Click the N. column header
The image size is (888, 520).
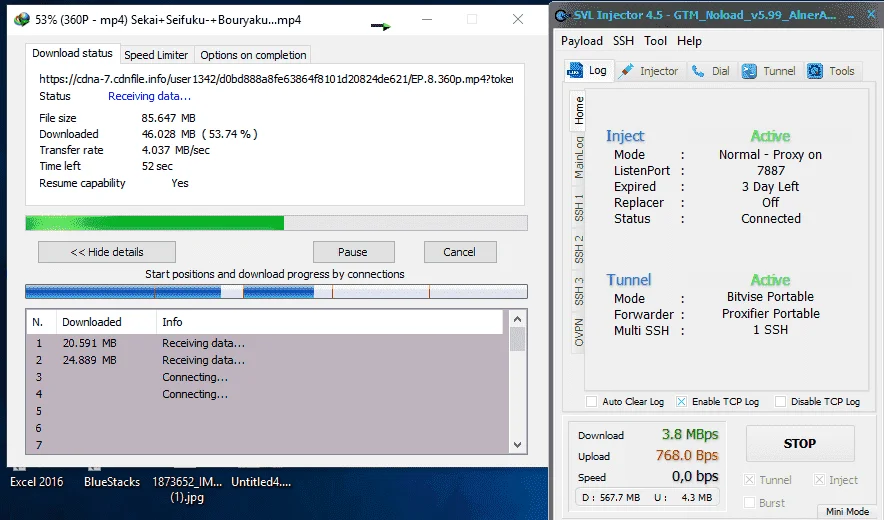point(41,322)
